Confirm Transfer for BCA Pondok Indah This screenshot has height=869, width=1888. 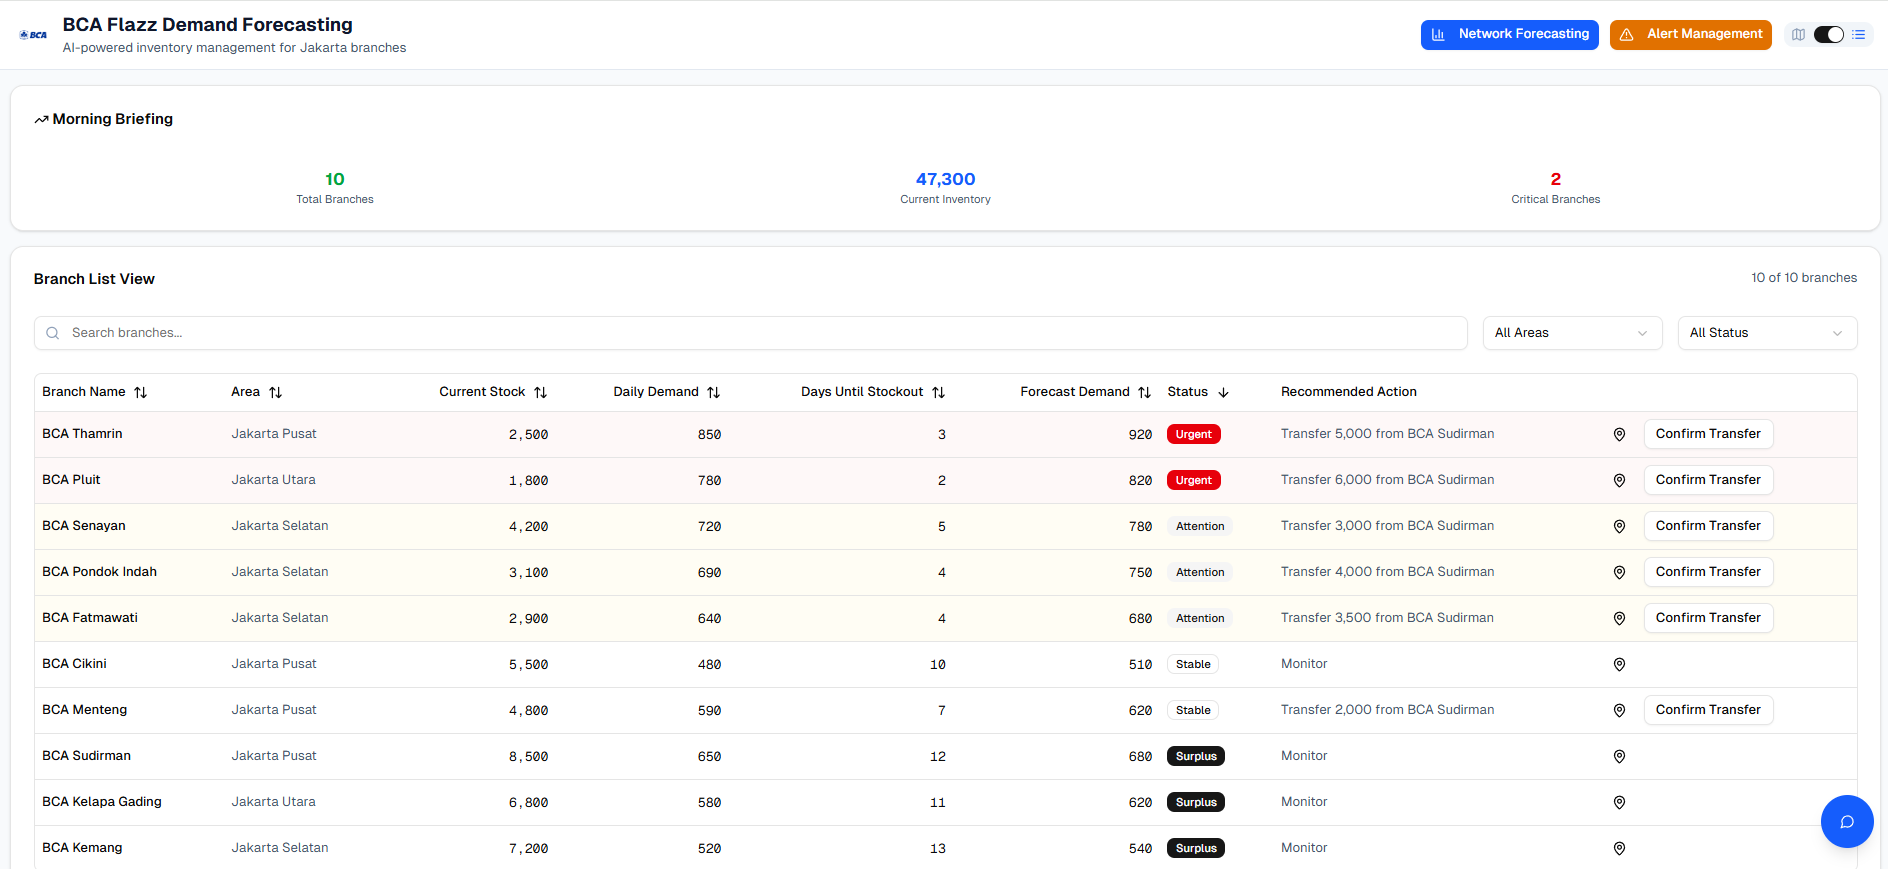click(1708, 572)
